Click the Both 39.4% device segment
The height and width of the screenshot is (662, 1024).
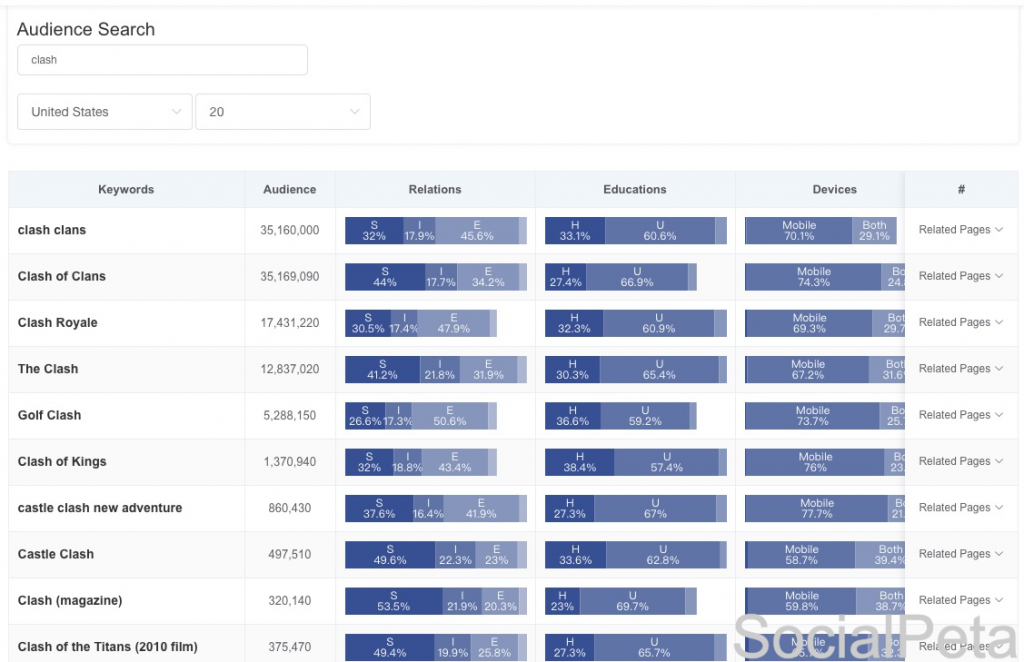coord(880,555)
